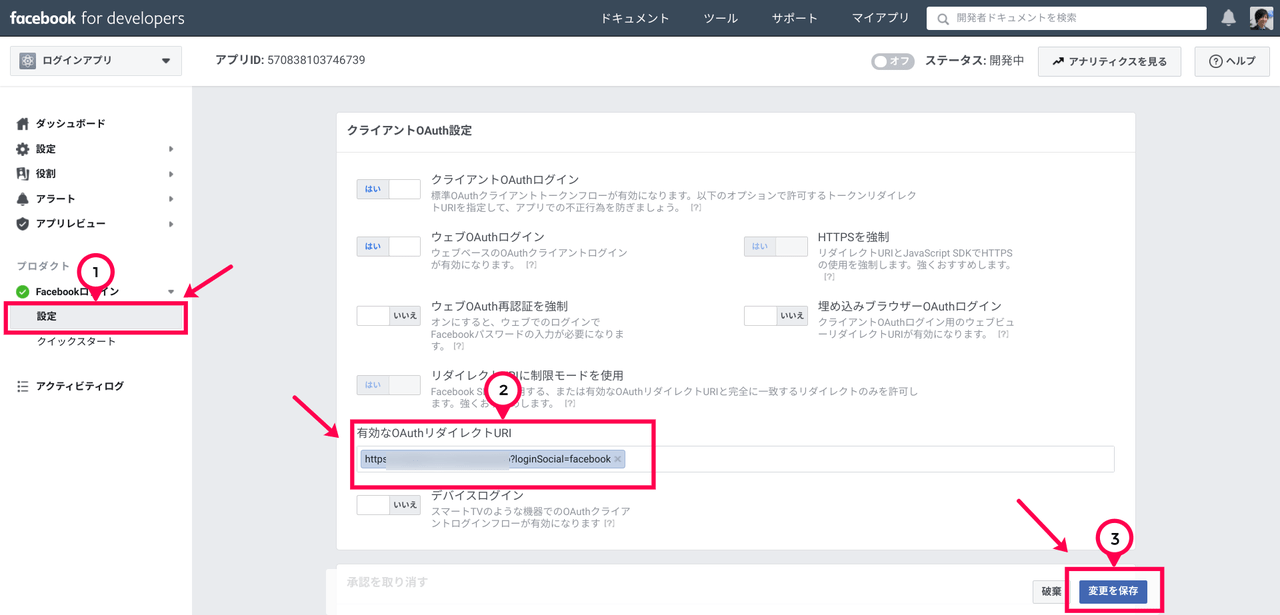This screenshot has width=1280, height=615.
Task: Open help tip for HTTPSを強制
Action: (x=829, y=277)
